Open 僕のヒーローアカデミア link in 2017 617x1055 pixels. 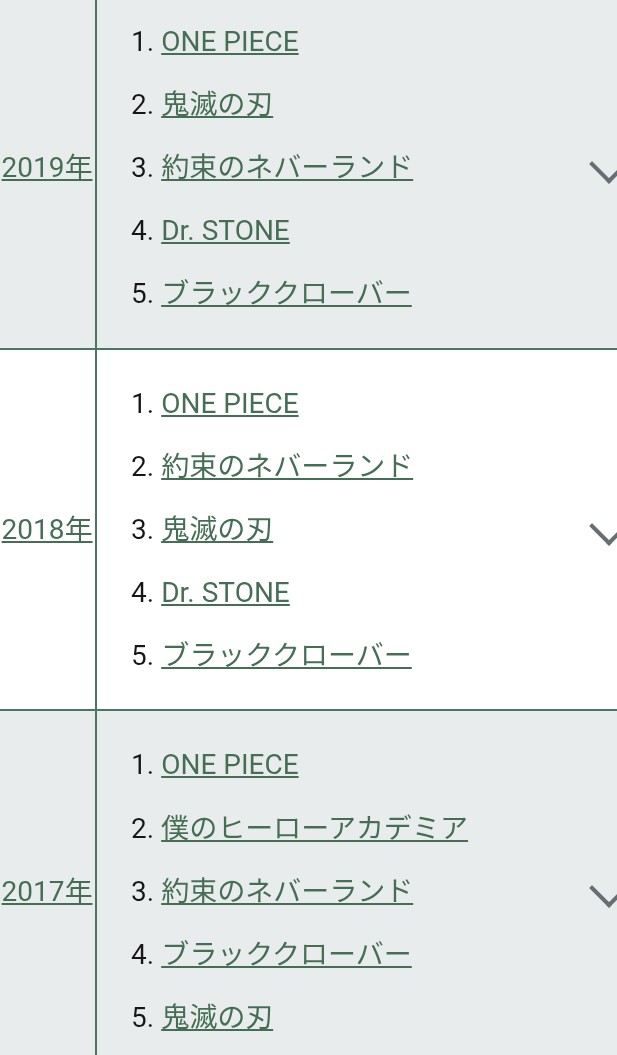(x=314, y=828)
